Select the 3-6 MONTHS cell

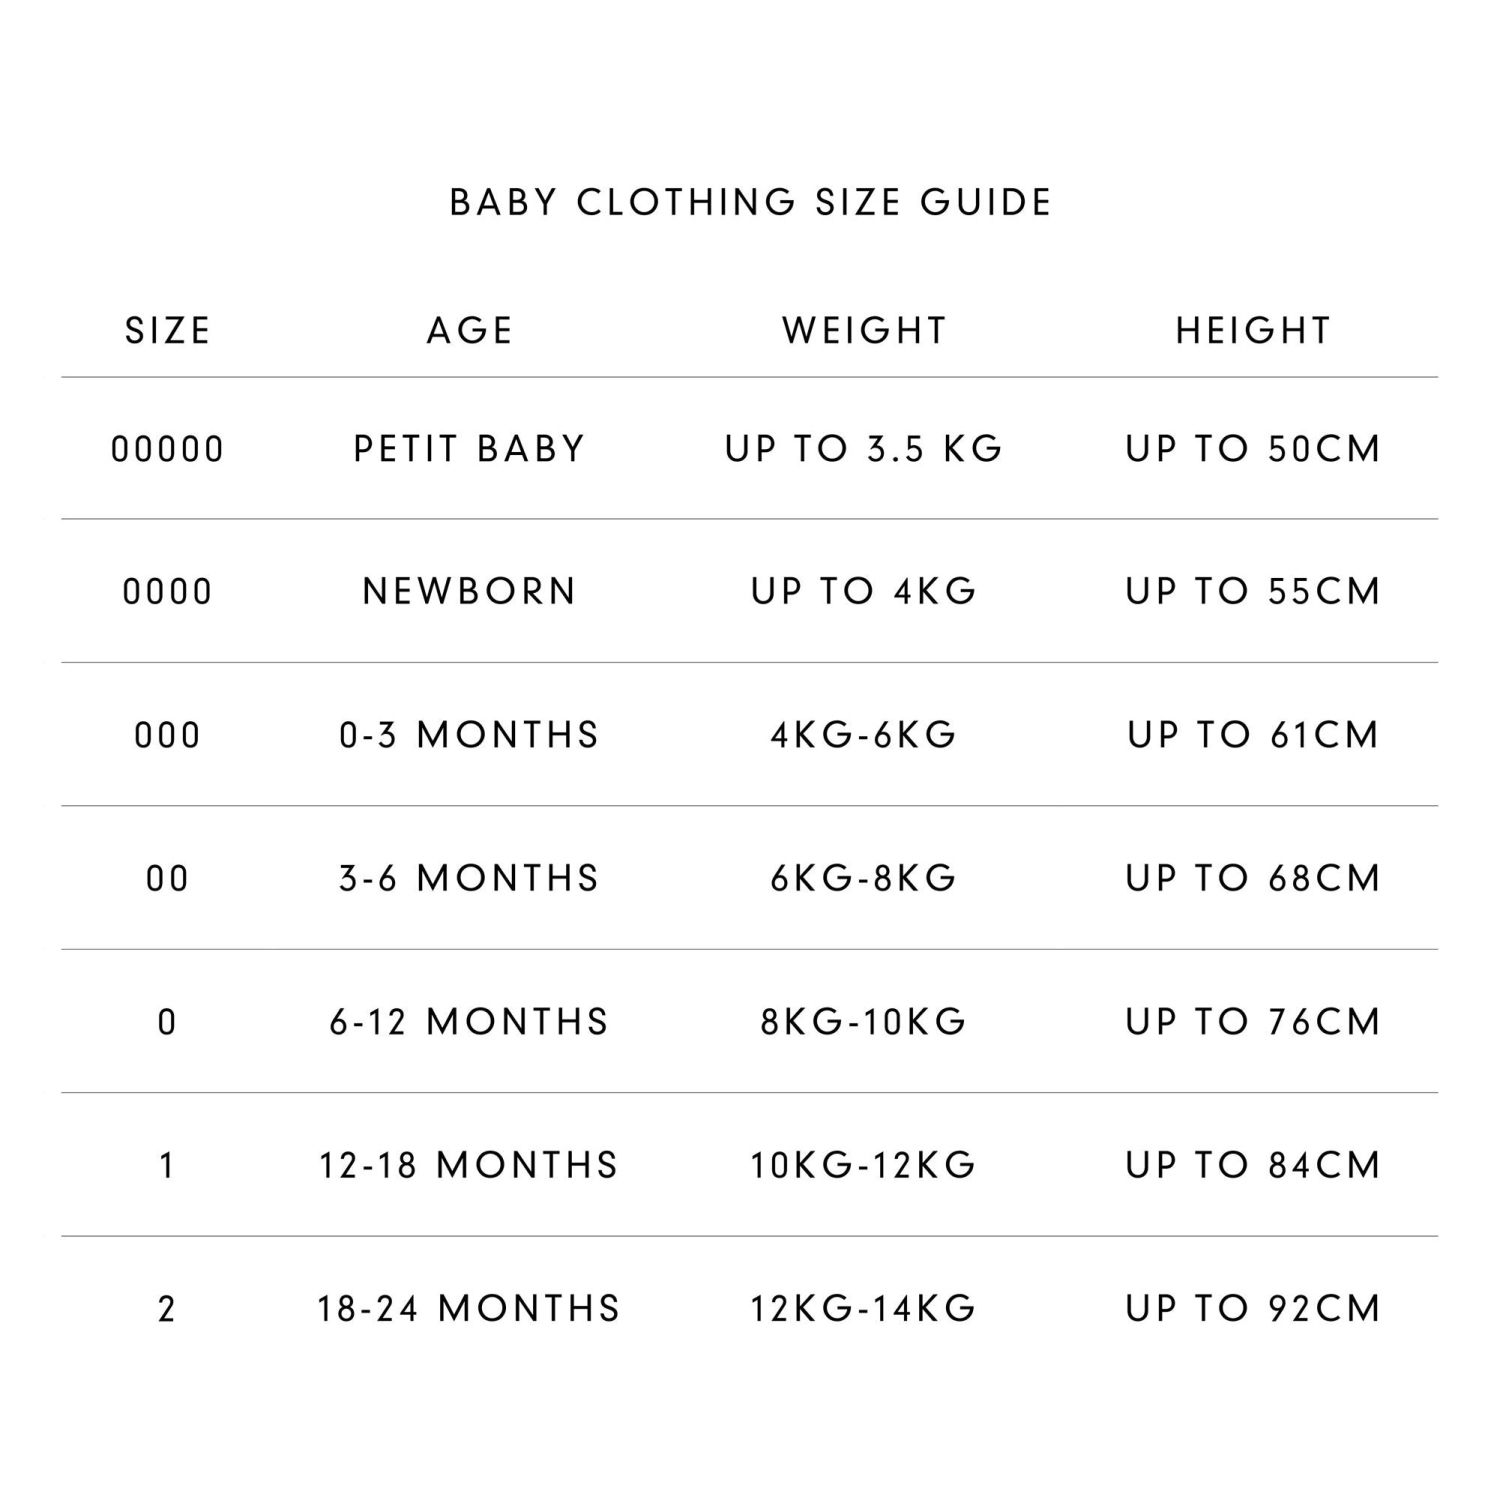pos(470,878)
